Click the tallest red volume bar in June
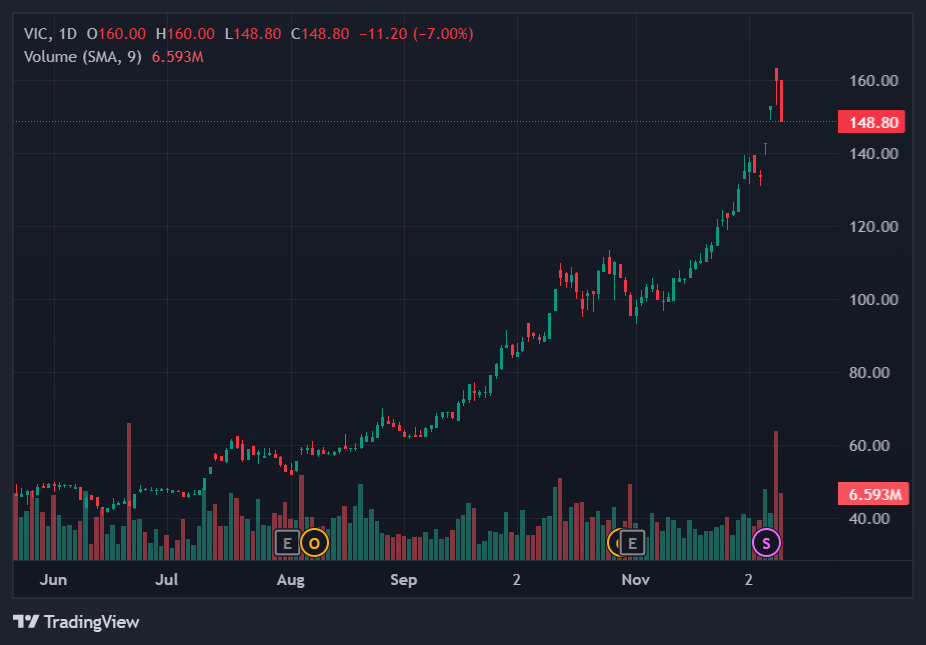The height and width of the screenshot is (645, 926). (x=129, y=490)
